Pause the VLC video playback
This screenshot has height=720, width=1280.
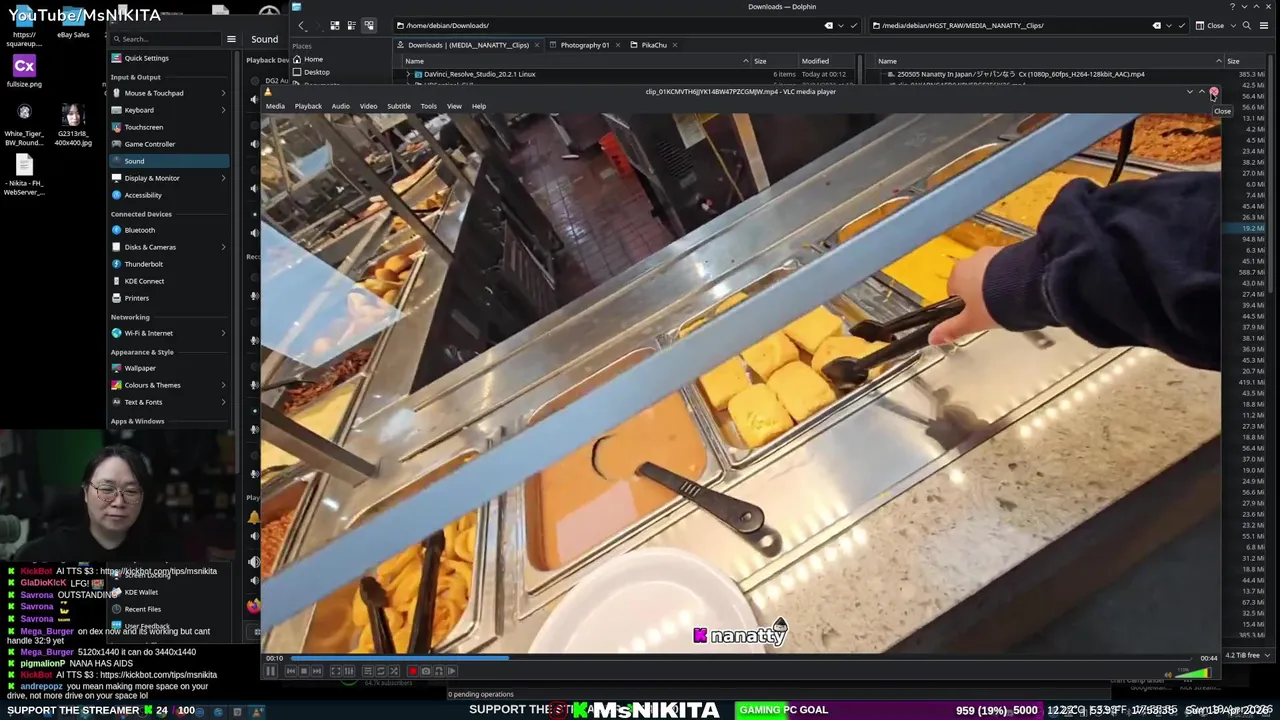point(271,671)
